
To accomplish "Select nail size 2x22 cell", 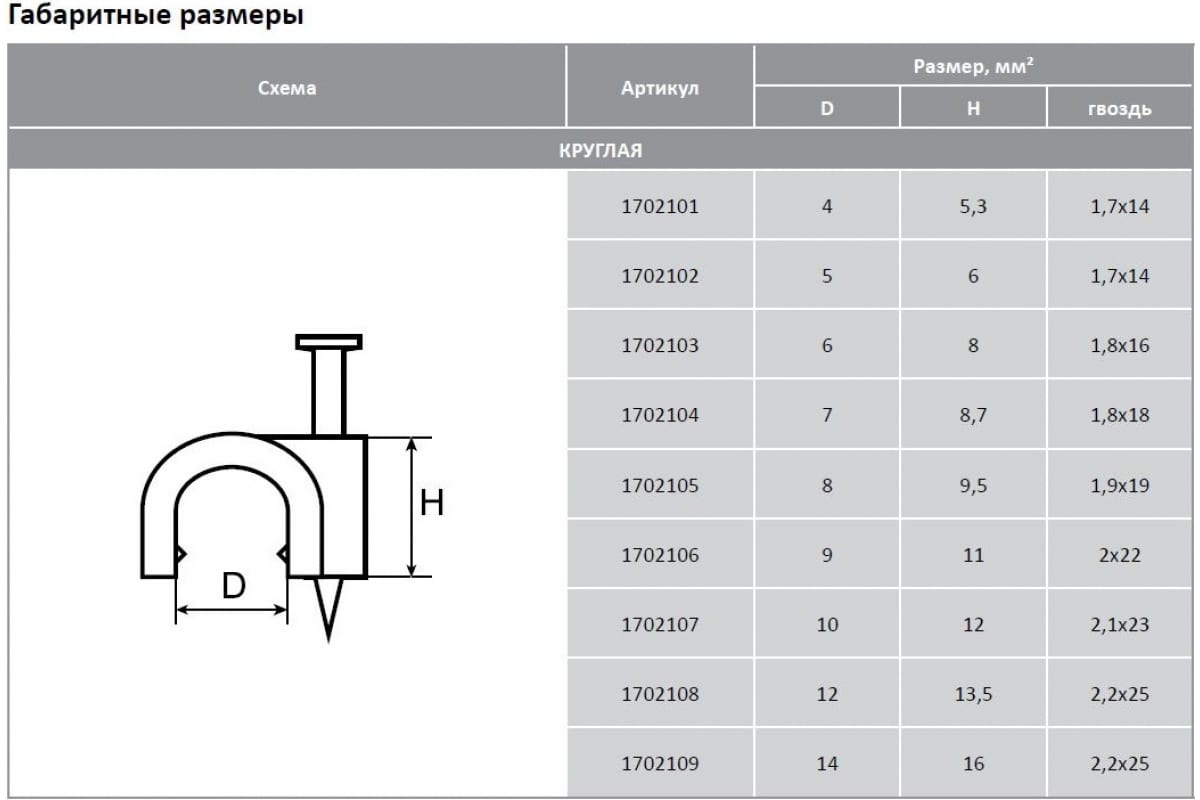I will (x=1119, y=555).
